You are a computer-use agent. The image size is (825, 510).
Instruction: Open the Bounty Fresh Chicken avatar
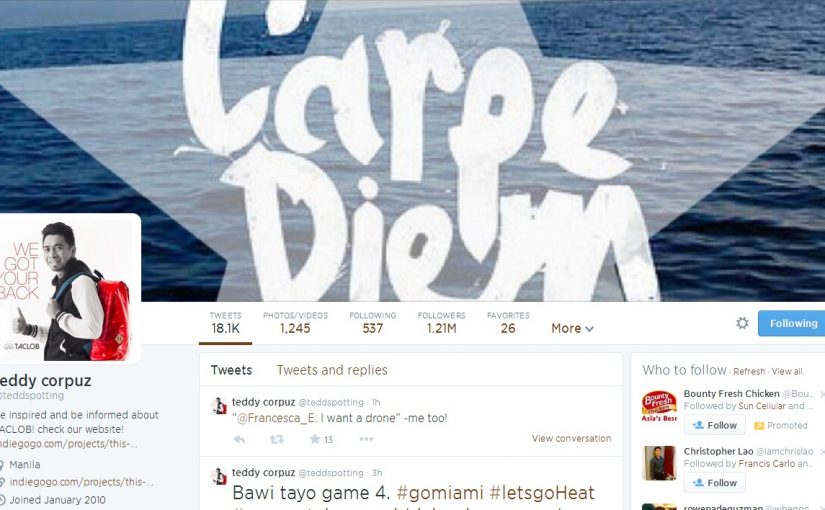coord(659,406)
